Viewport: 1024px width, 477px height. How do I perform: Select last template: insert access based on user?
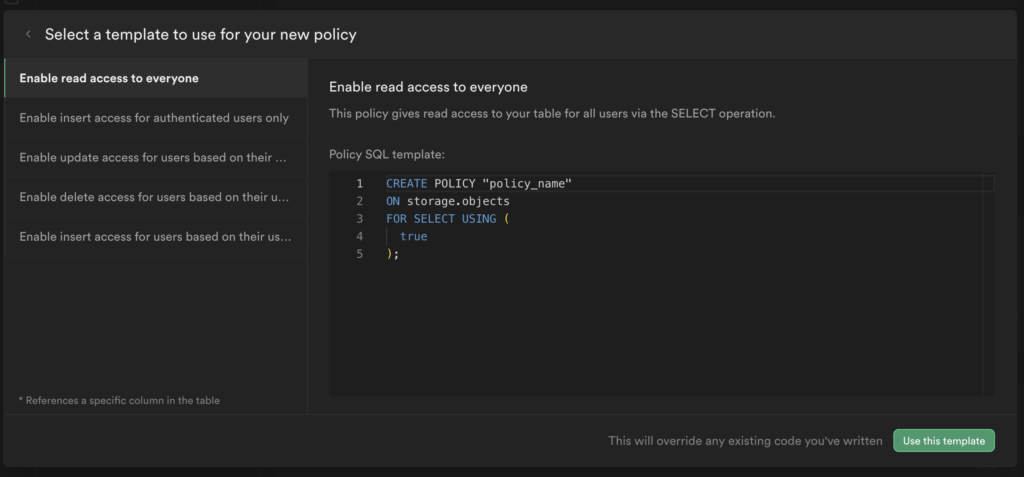154,237
